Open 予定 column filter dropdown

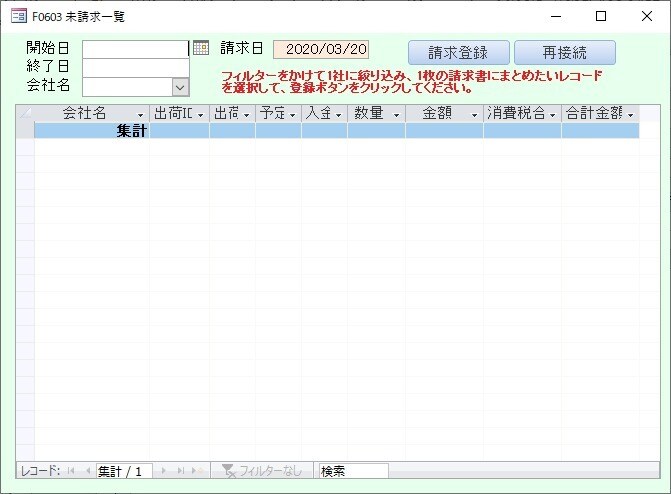tap(293, 115)
